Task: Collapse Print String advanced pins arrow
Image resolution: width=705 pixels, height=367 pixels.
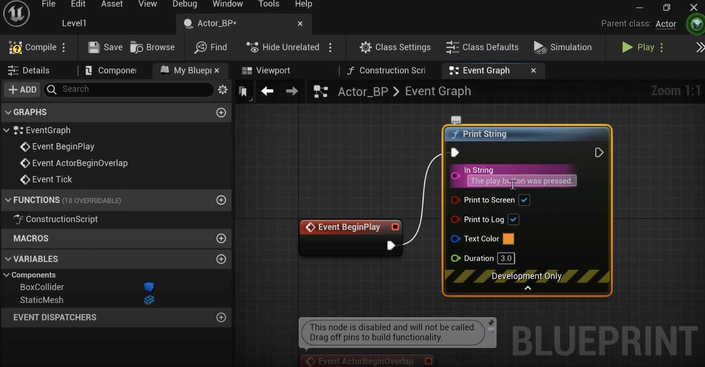Action: click(x=528, y=288)
